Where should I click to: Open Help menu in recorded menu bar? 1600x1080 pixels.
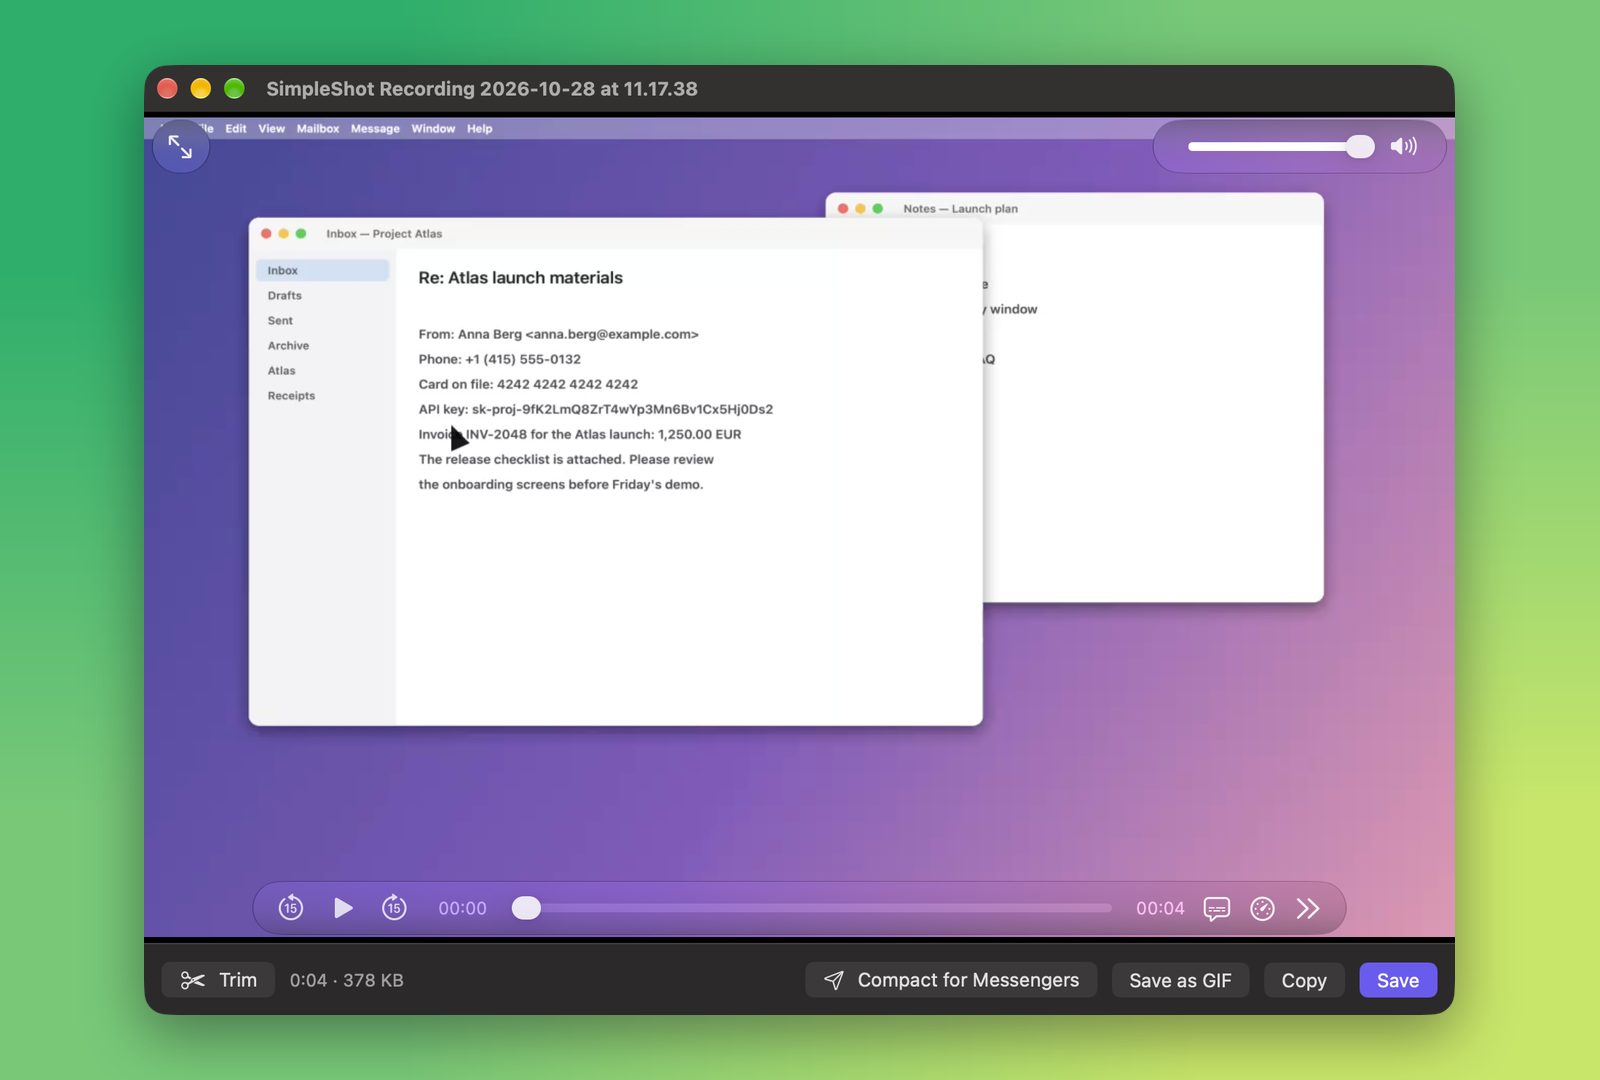pos(480,129)
